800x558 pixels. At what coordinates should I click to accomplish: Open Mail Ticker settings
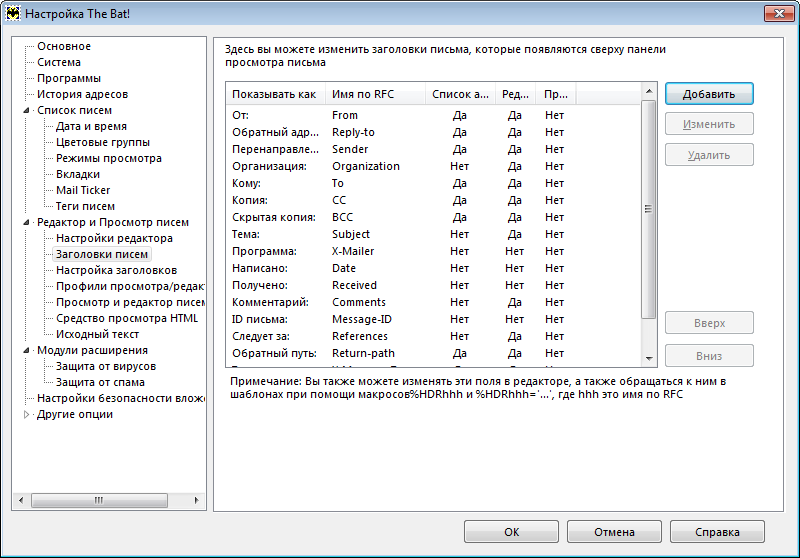(x=83, y=190)
